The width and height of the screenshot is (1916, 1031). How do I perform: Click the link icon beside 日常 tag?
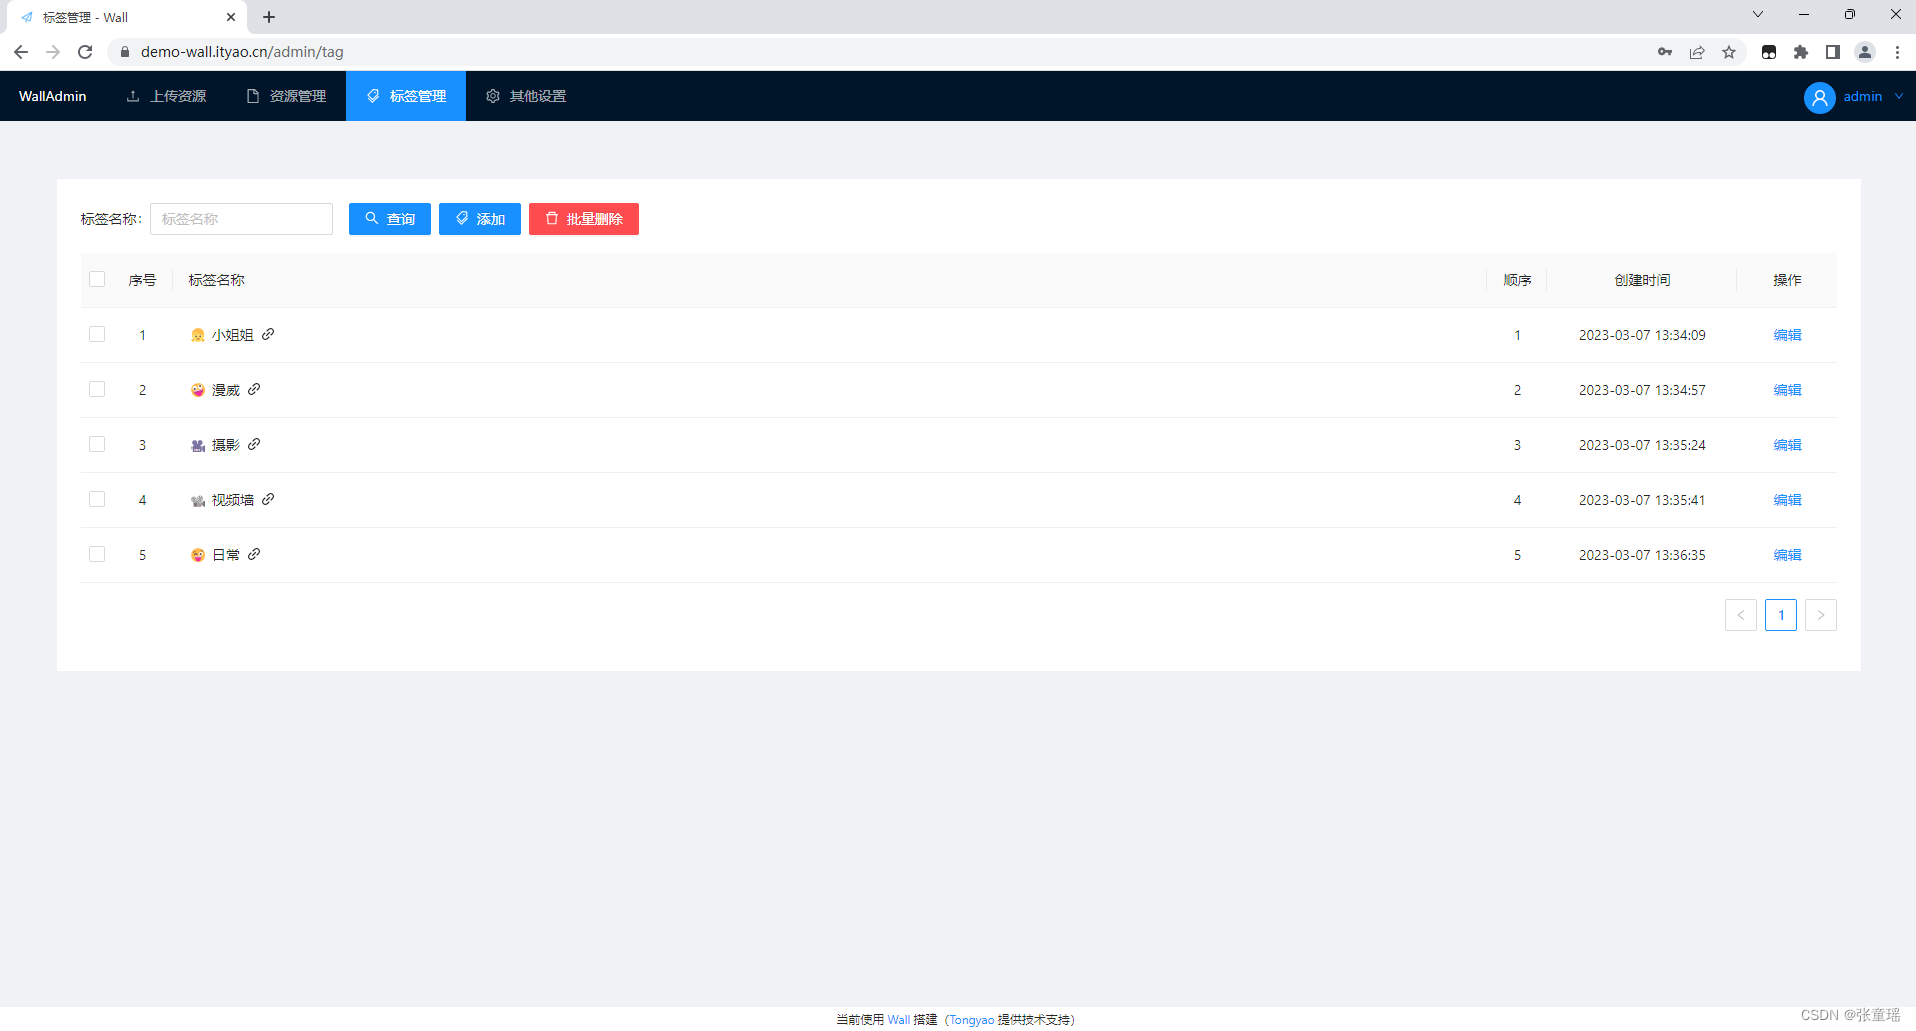pyautogui.click(x=254, y=554)
